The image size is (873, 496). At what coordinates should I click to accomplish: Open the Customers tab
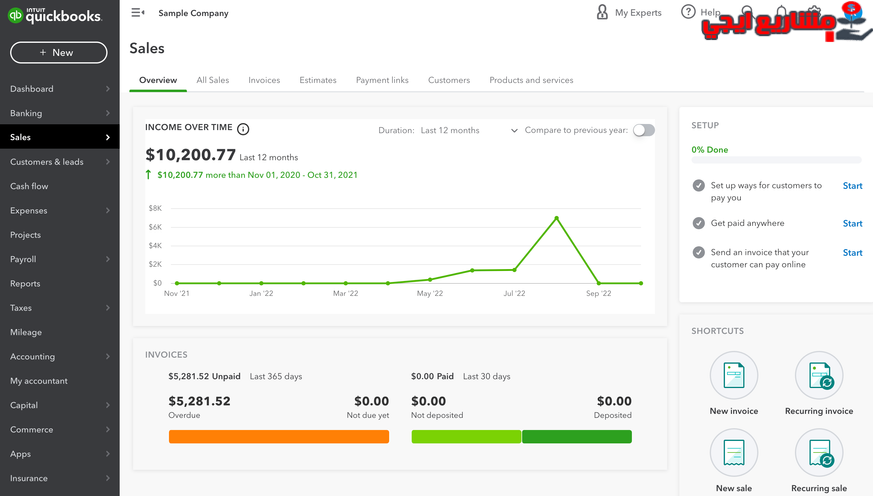click(x=449, y=80)
